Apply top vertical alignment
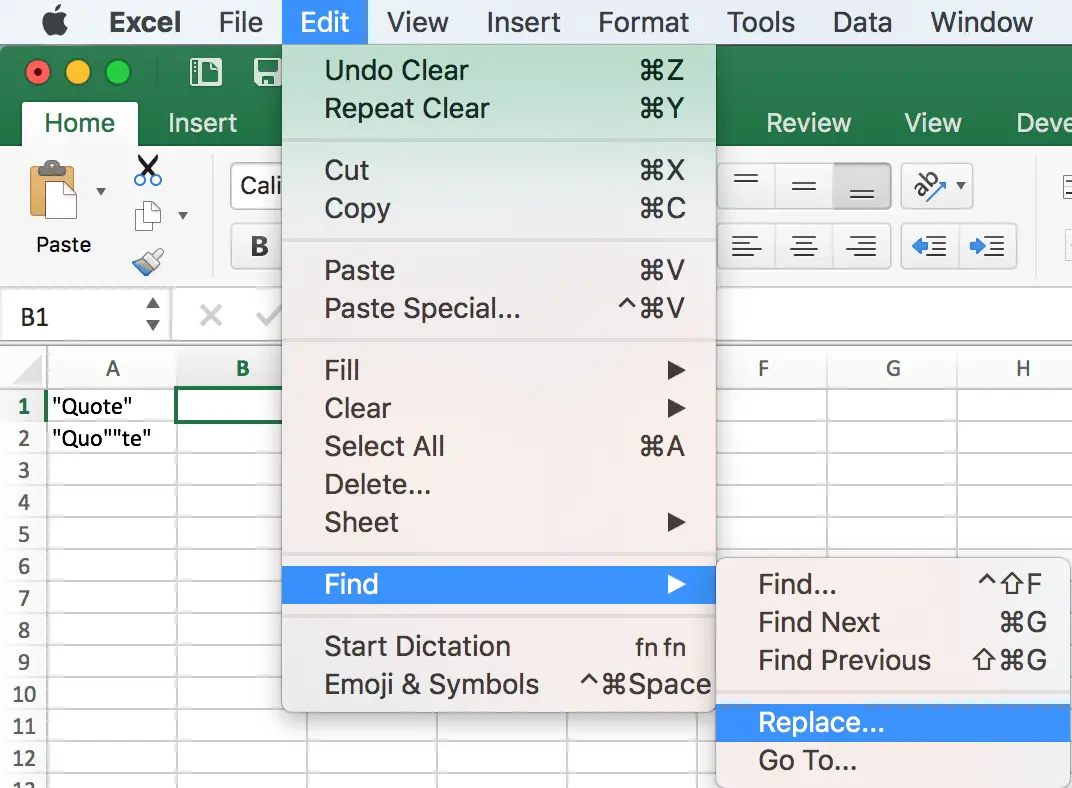This screenshot has width=1072, height=788. click(x=746, y=185)
